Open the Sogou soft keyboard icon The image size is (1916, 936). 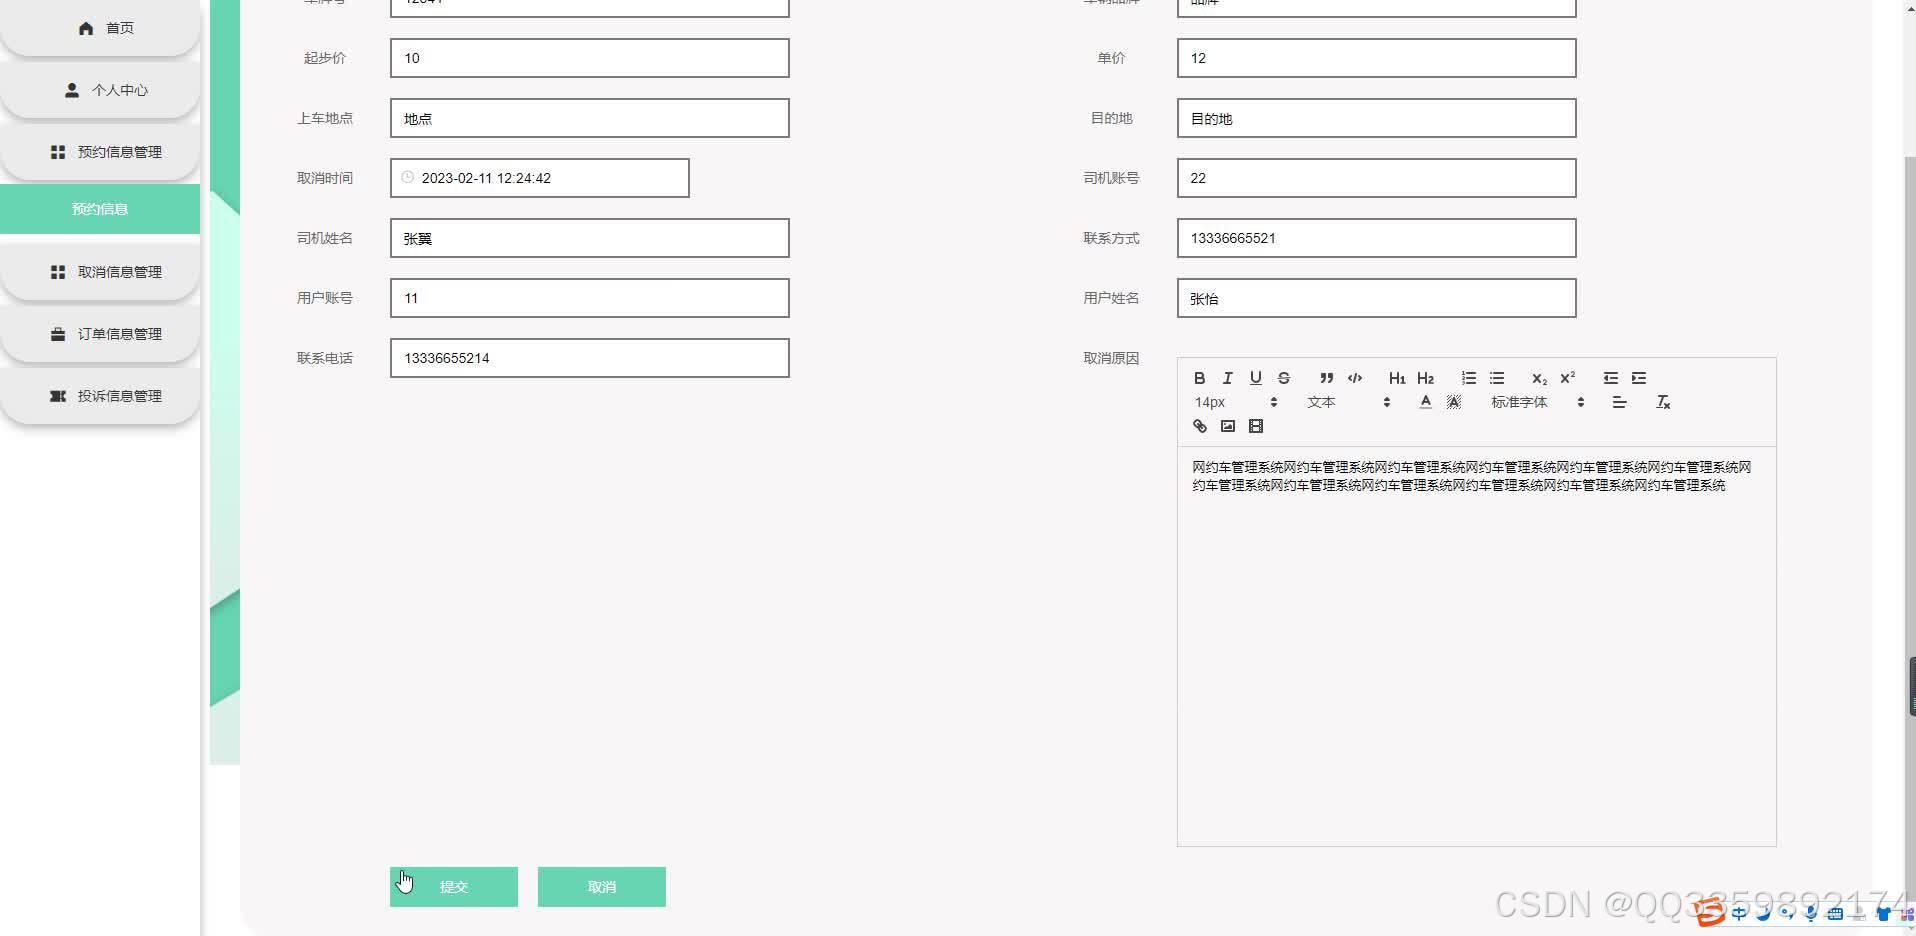(1835, 912)
